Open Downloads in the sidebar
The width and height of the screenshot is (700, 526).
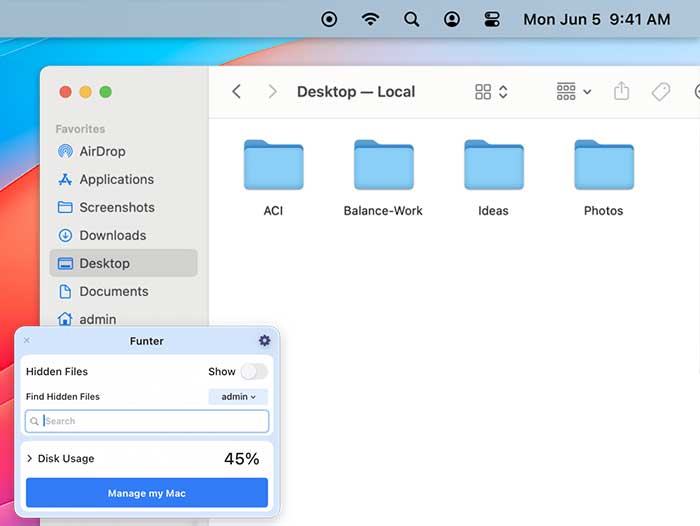point(124,235)
